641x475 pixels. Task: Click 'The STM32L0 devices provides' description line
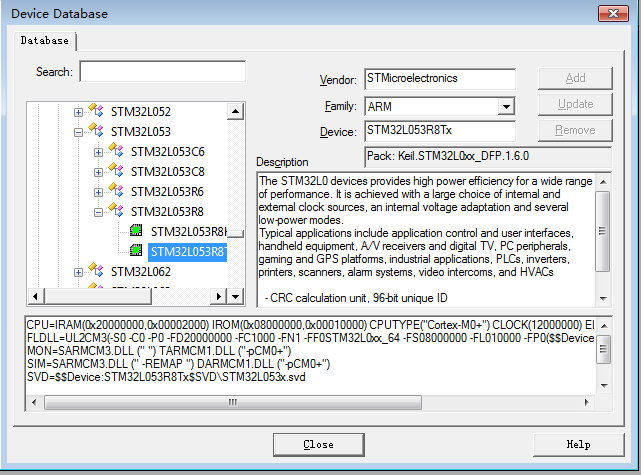click(426, 181)
